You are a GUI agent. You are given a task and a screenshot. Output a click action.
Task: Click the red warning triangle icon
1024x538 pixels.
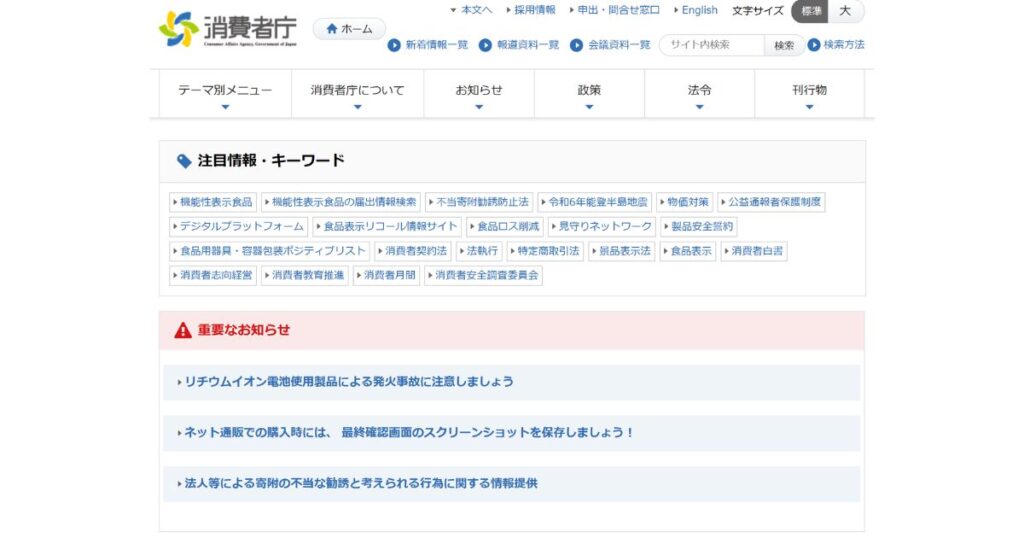click(183, 330)
